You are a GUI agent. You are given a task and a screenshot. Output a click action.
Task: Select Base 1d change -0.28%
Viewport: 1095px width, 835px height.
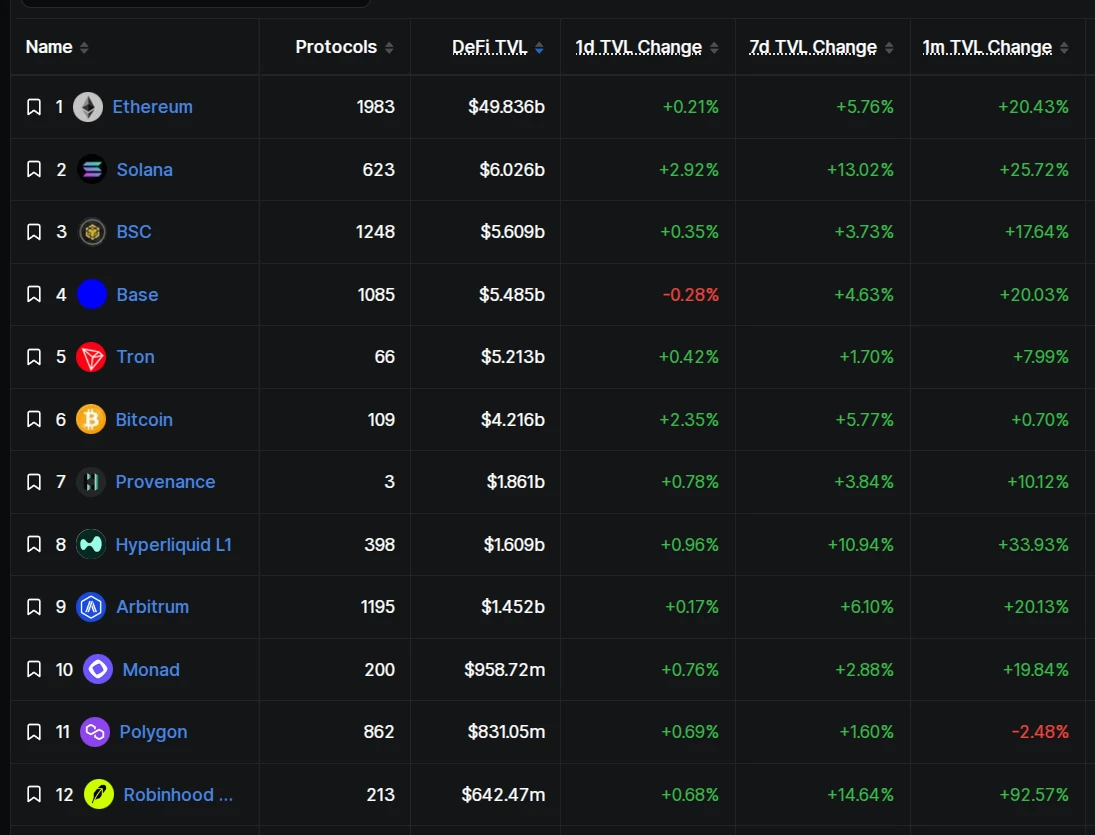coord(691,295)
